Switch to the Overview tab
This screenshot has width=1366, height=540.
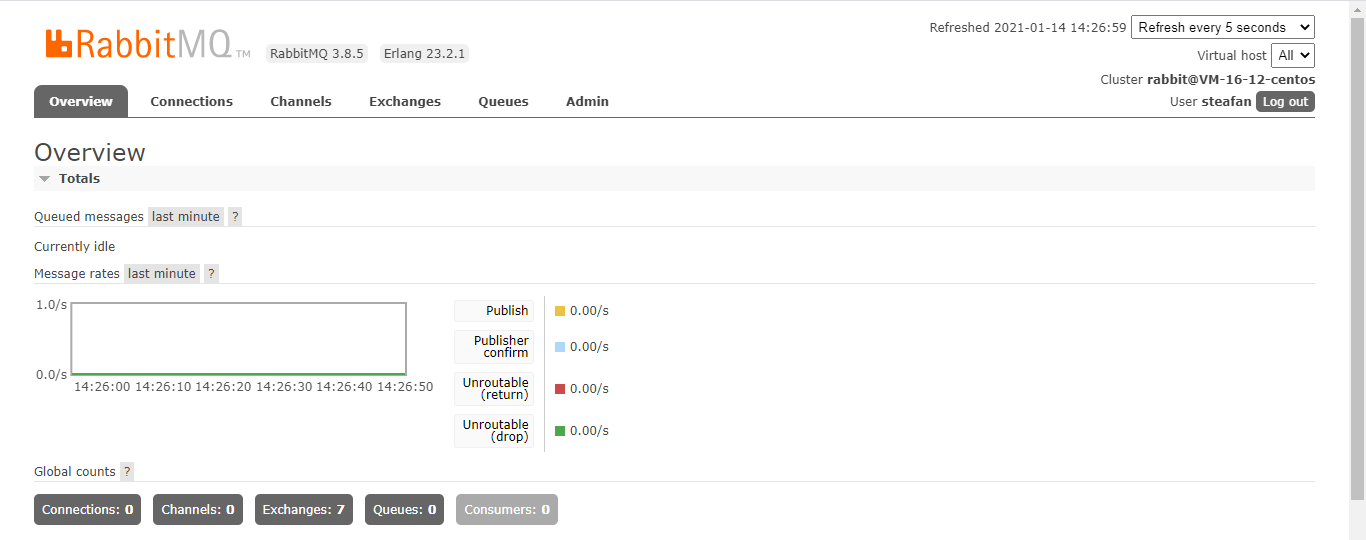click(x=81, y=101)
